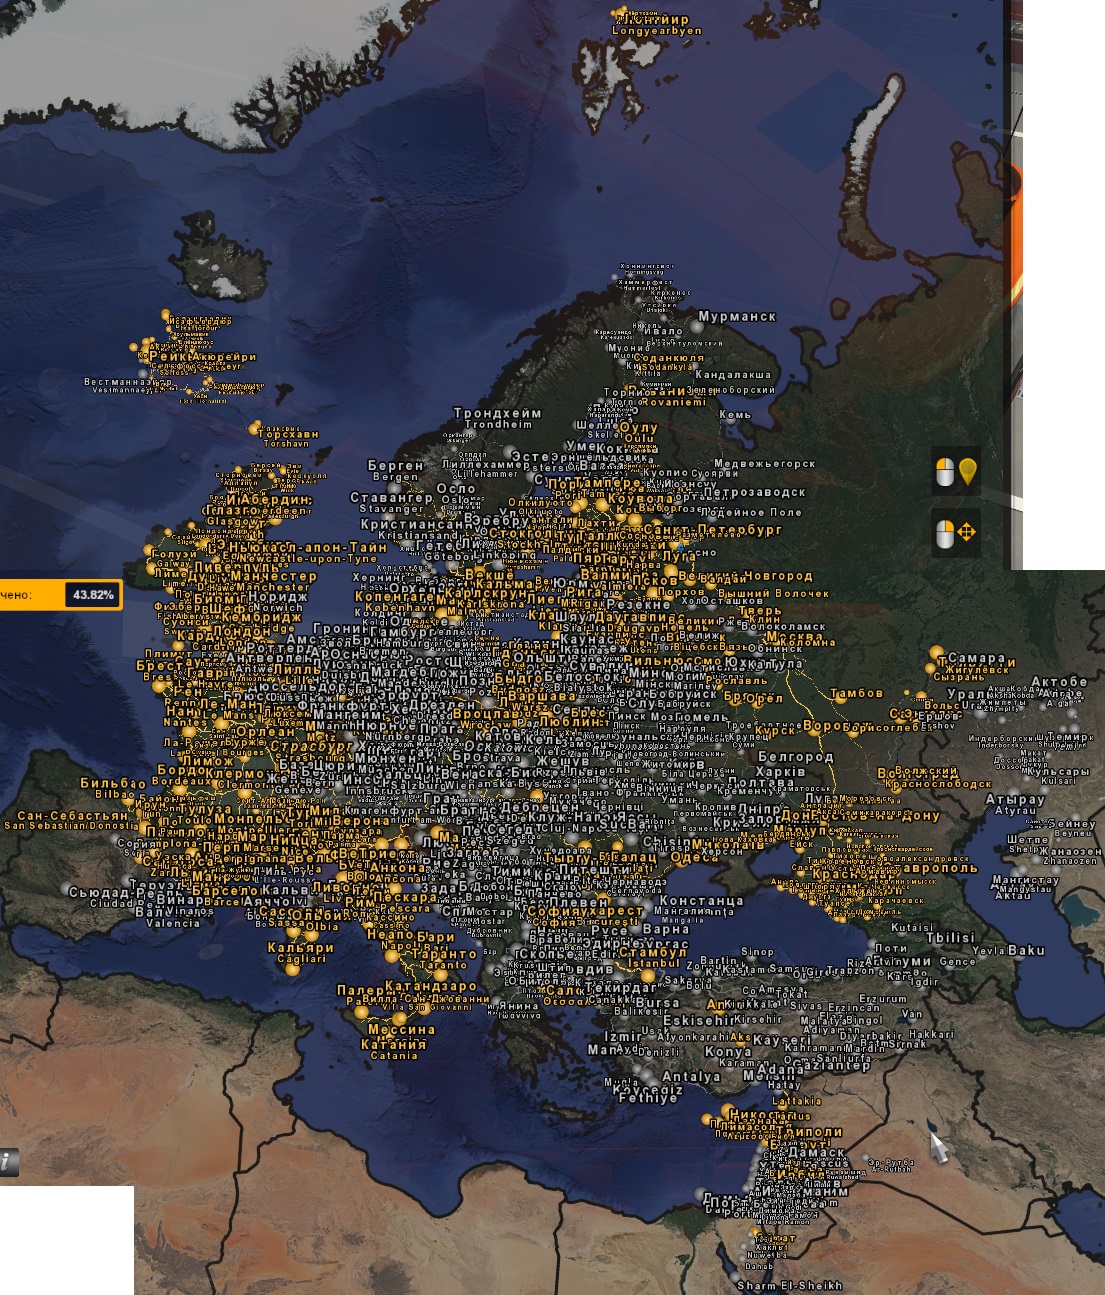Click the Мангистау label near the Caspian

[1025, 880]
